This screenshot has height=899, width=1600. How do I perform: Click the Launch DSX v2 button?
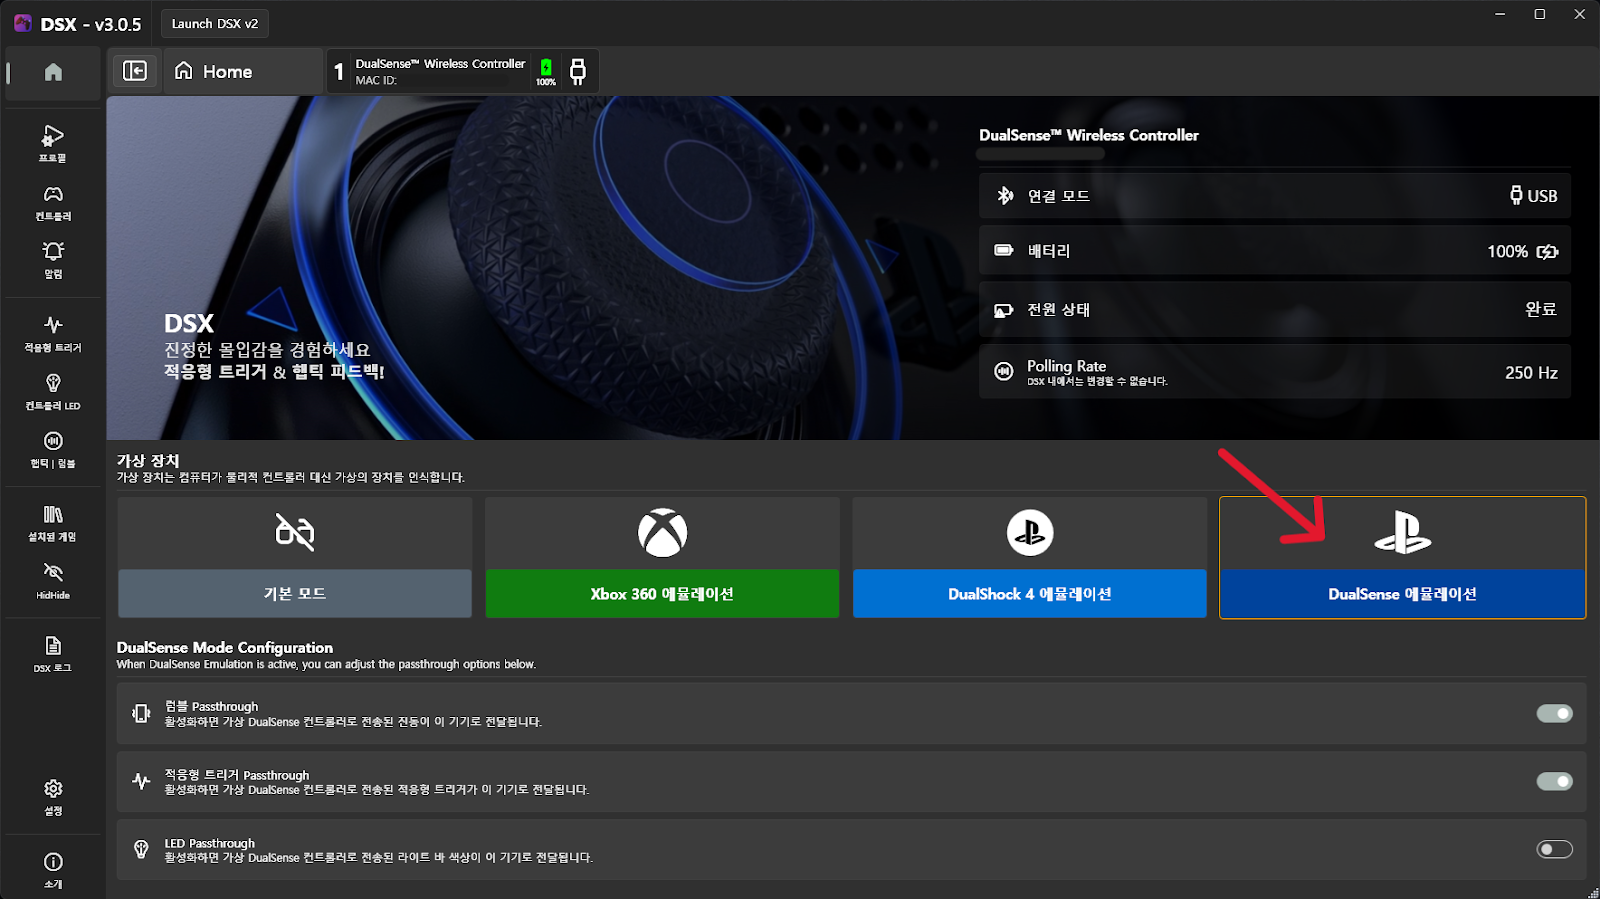(x=215, y=23)
